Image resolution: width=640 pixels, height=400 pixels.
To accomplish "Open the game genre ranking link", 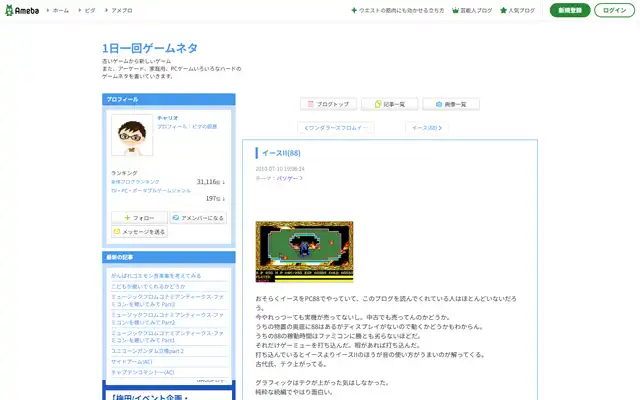I will pyautogui.click(x=151, y=191).
